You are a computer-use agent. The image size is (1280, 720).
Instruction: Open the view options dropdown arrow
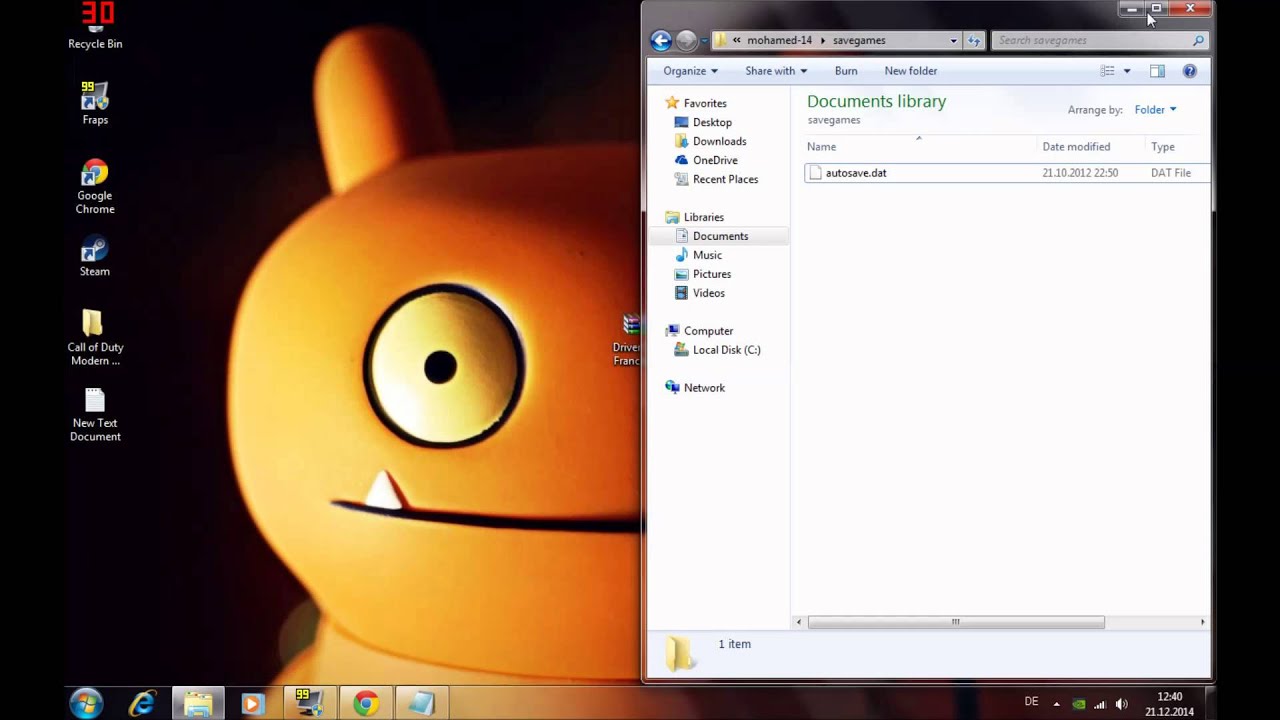pos(1126,71)
